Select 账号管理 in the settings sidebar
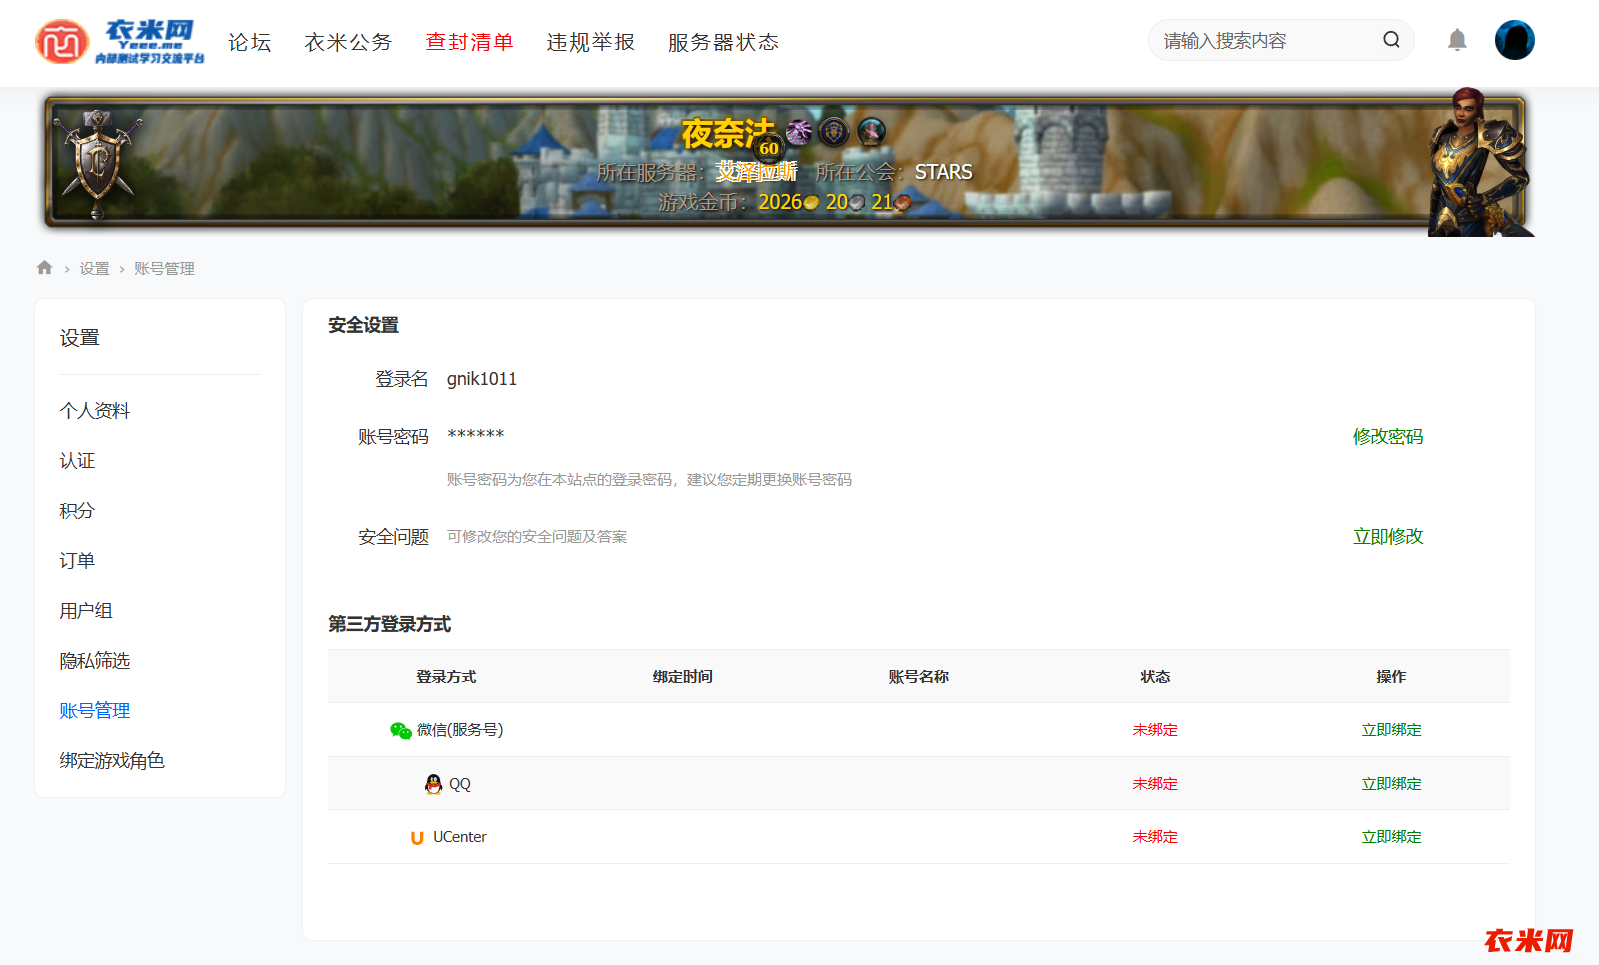Screen dimensions: 1599x965 95,711
